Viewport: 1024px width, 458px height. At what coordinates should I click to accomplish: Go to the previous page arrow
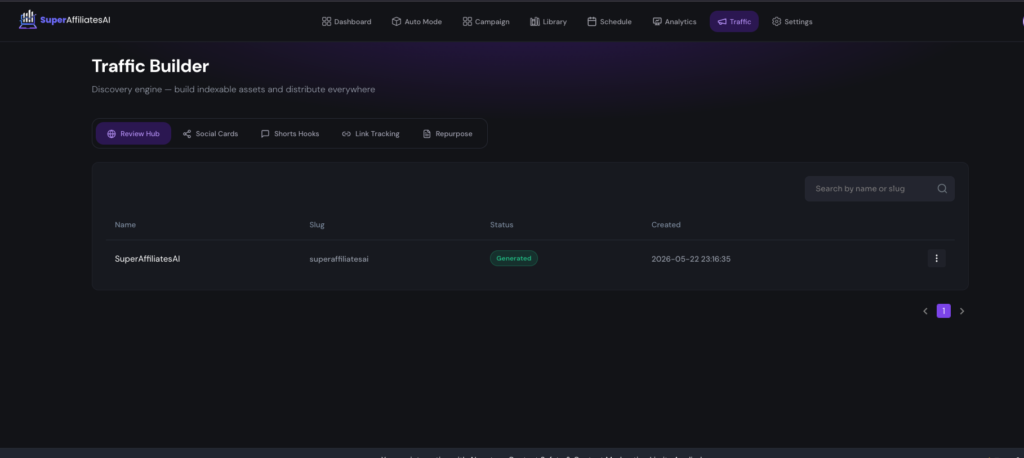pos(925,311)
